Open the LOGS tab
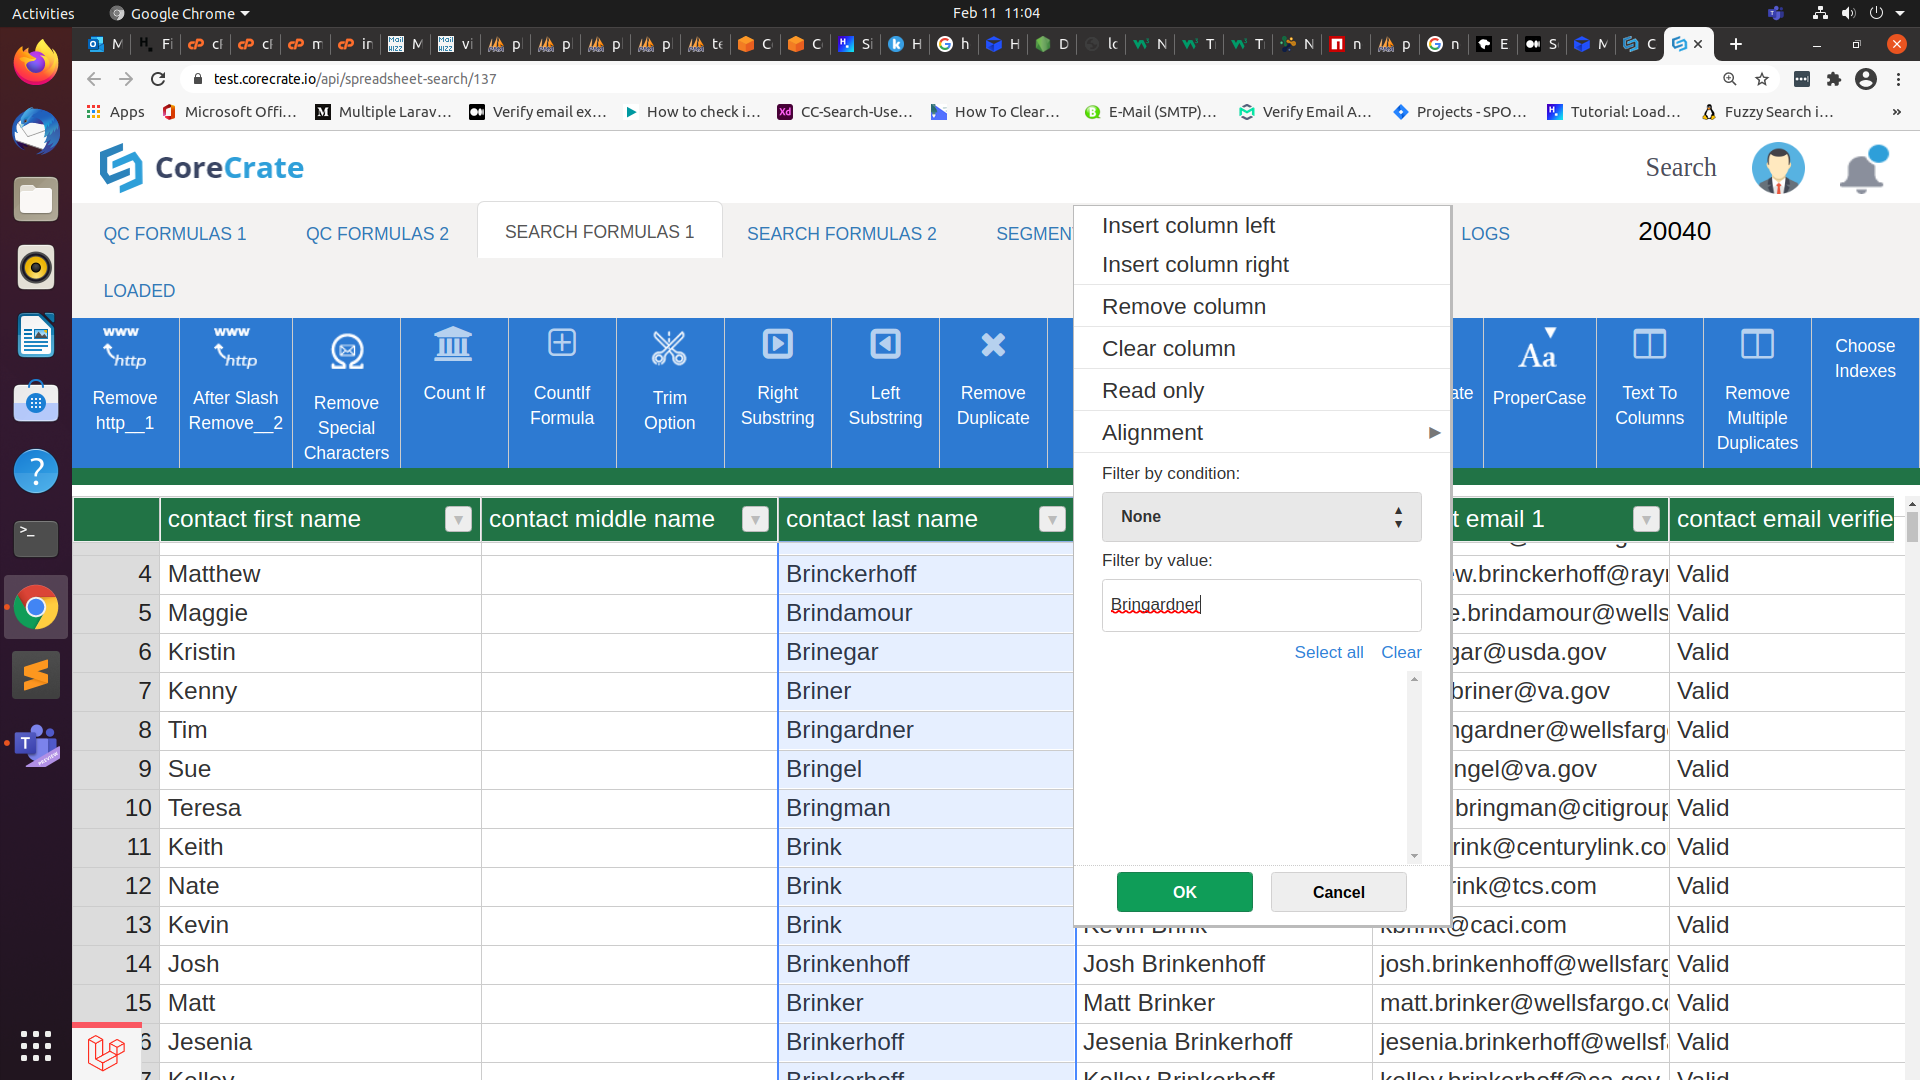The image size is (1920, 1080). [x=1485, y=234]
